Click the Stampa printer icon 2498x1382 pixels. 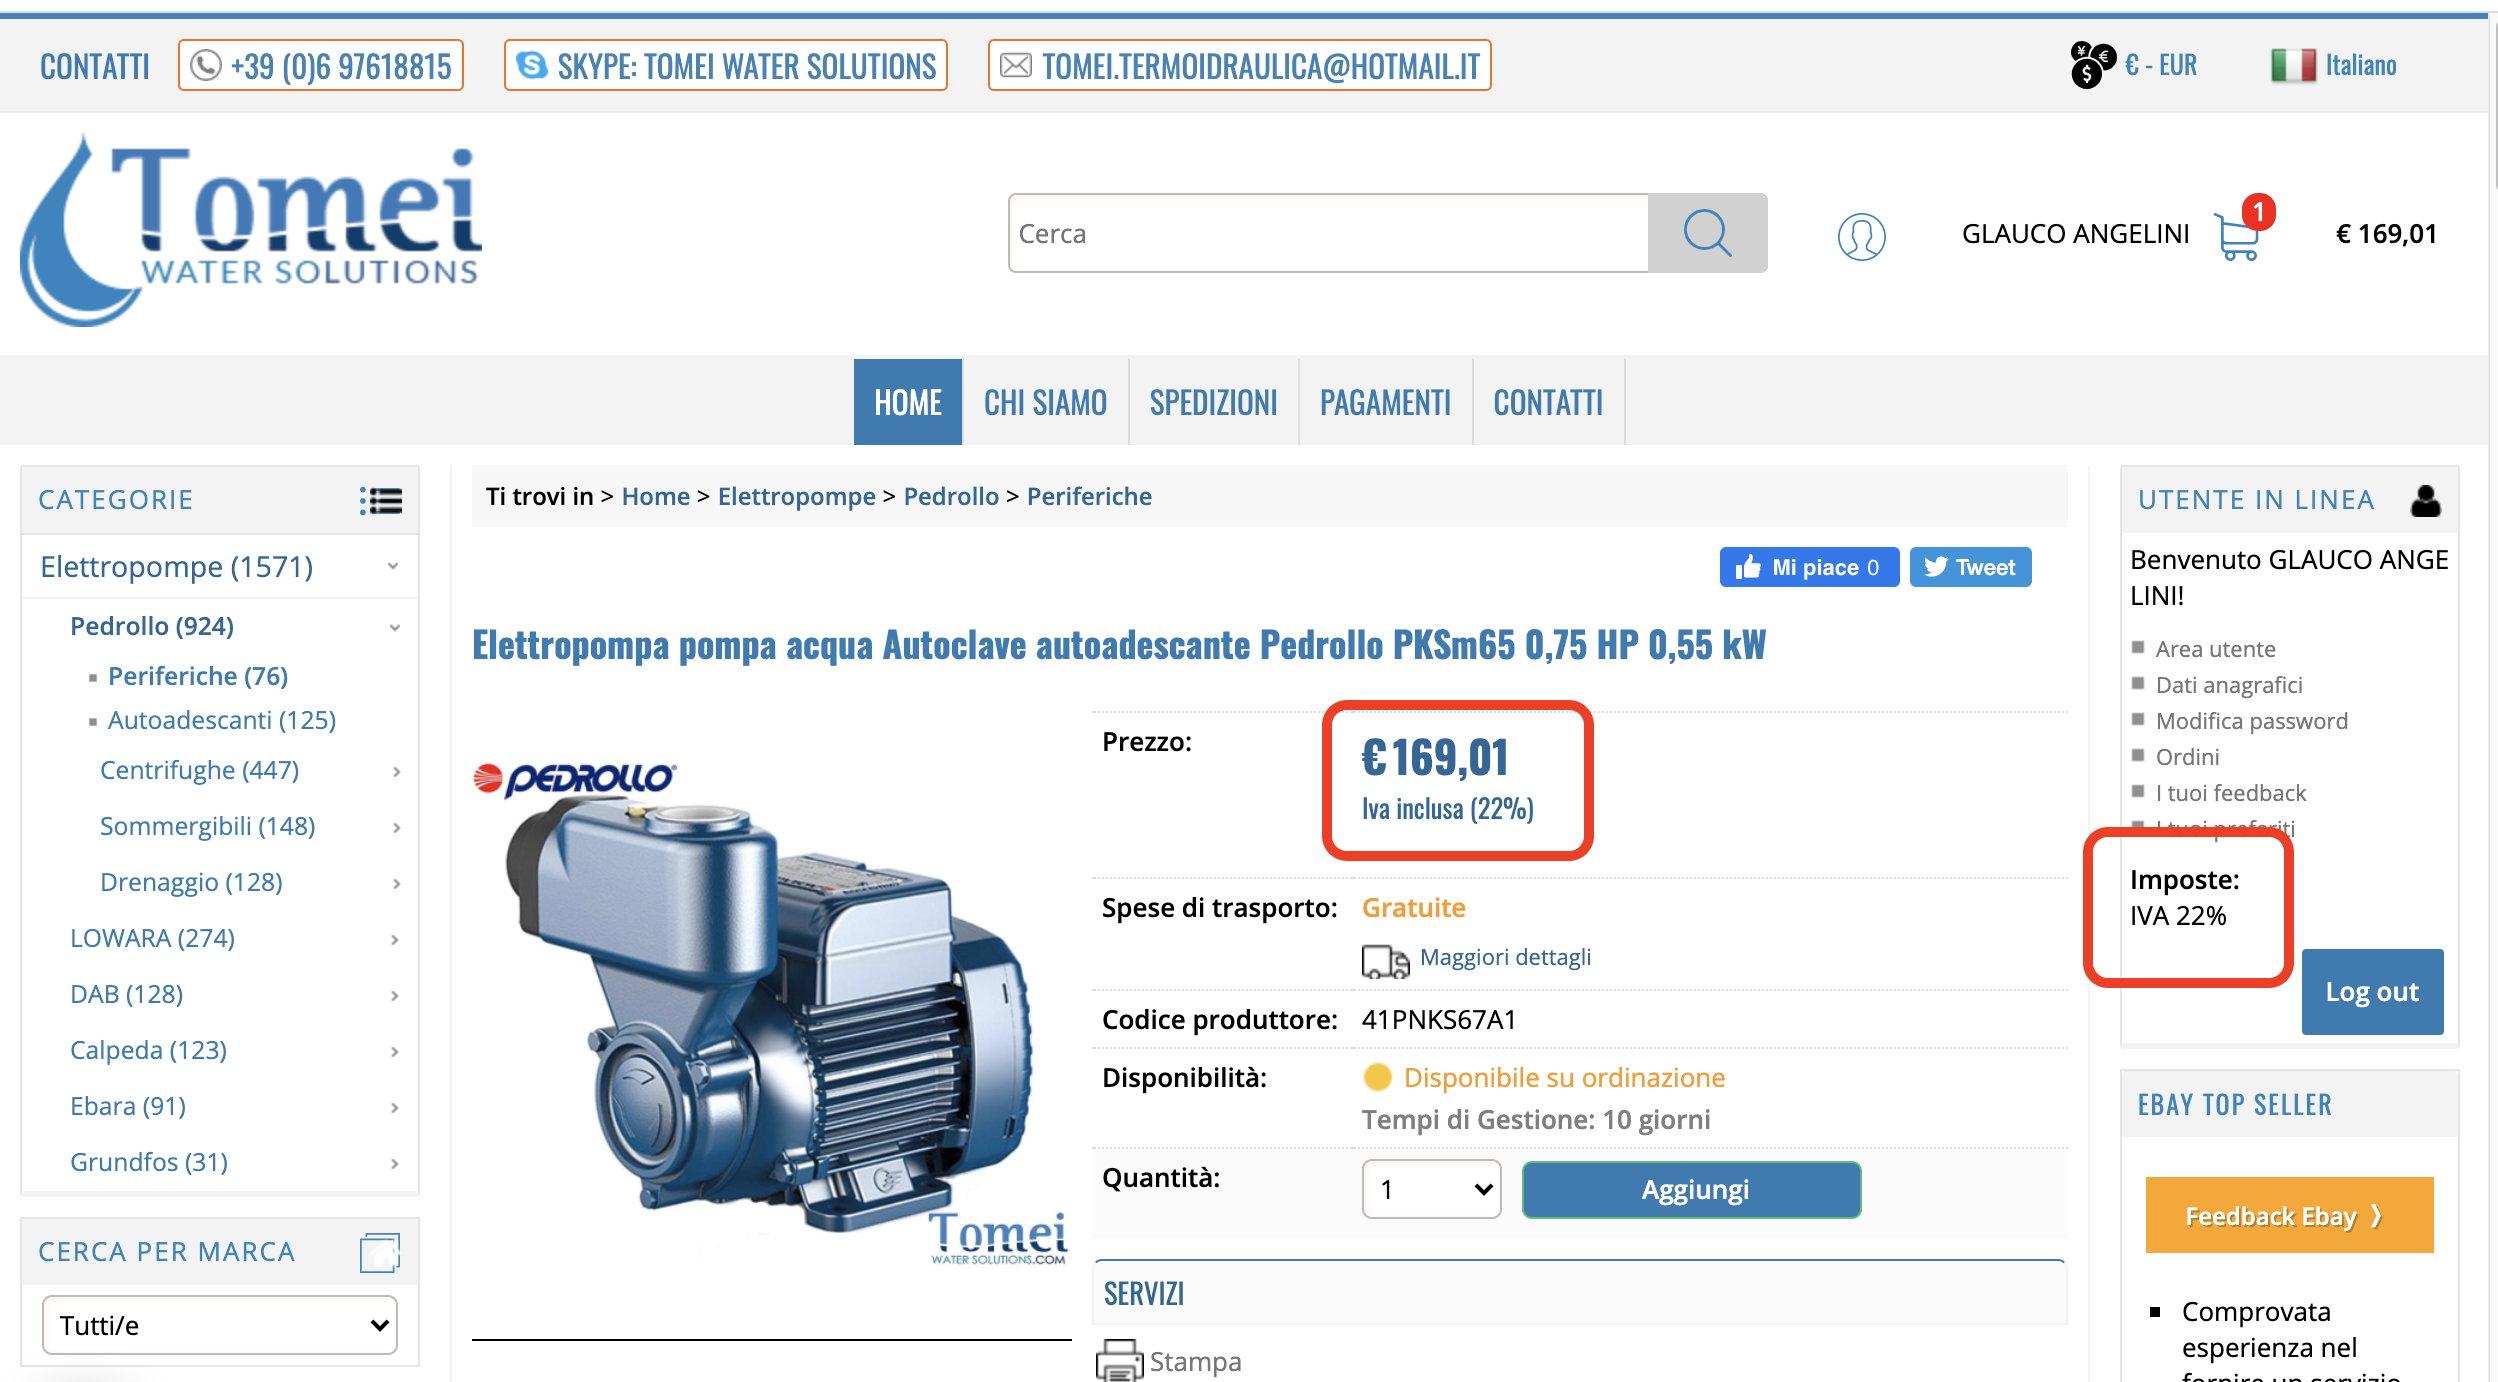[1119, 1360]
